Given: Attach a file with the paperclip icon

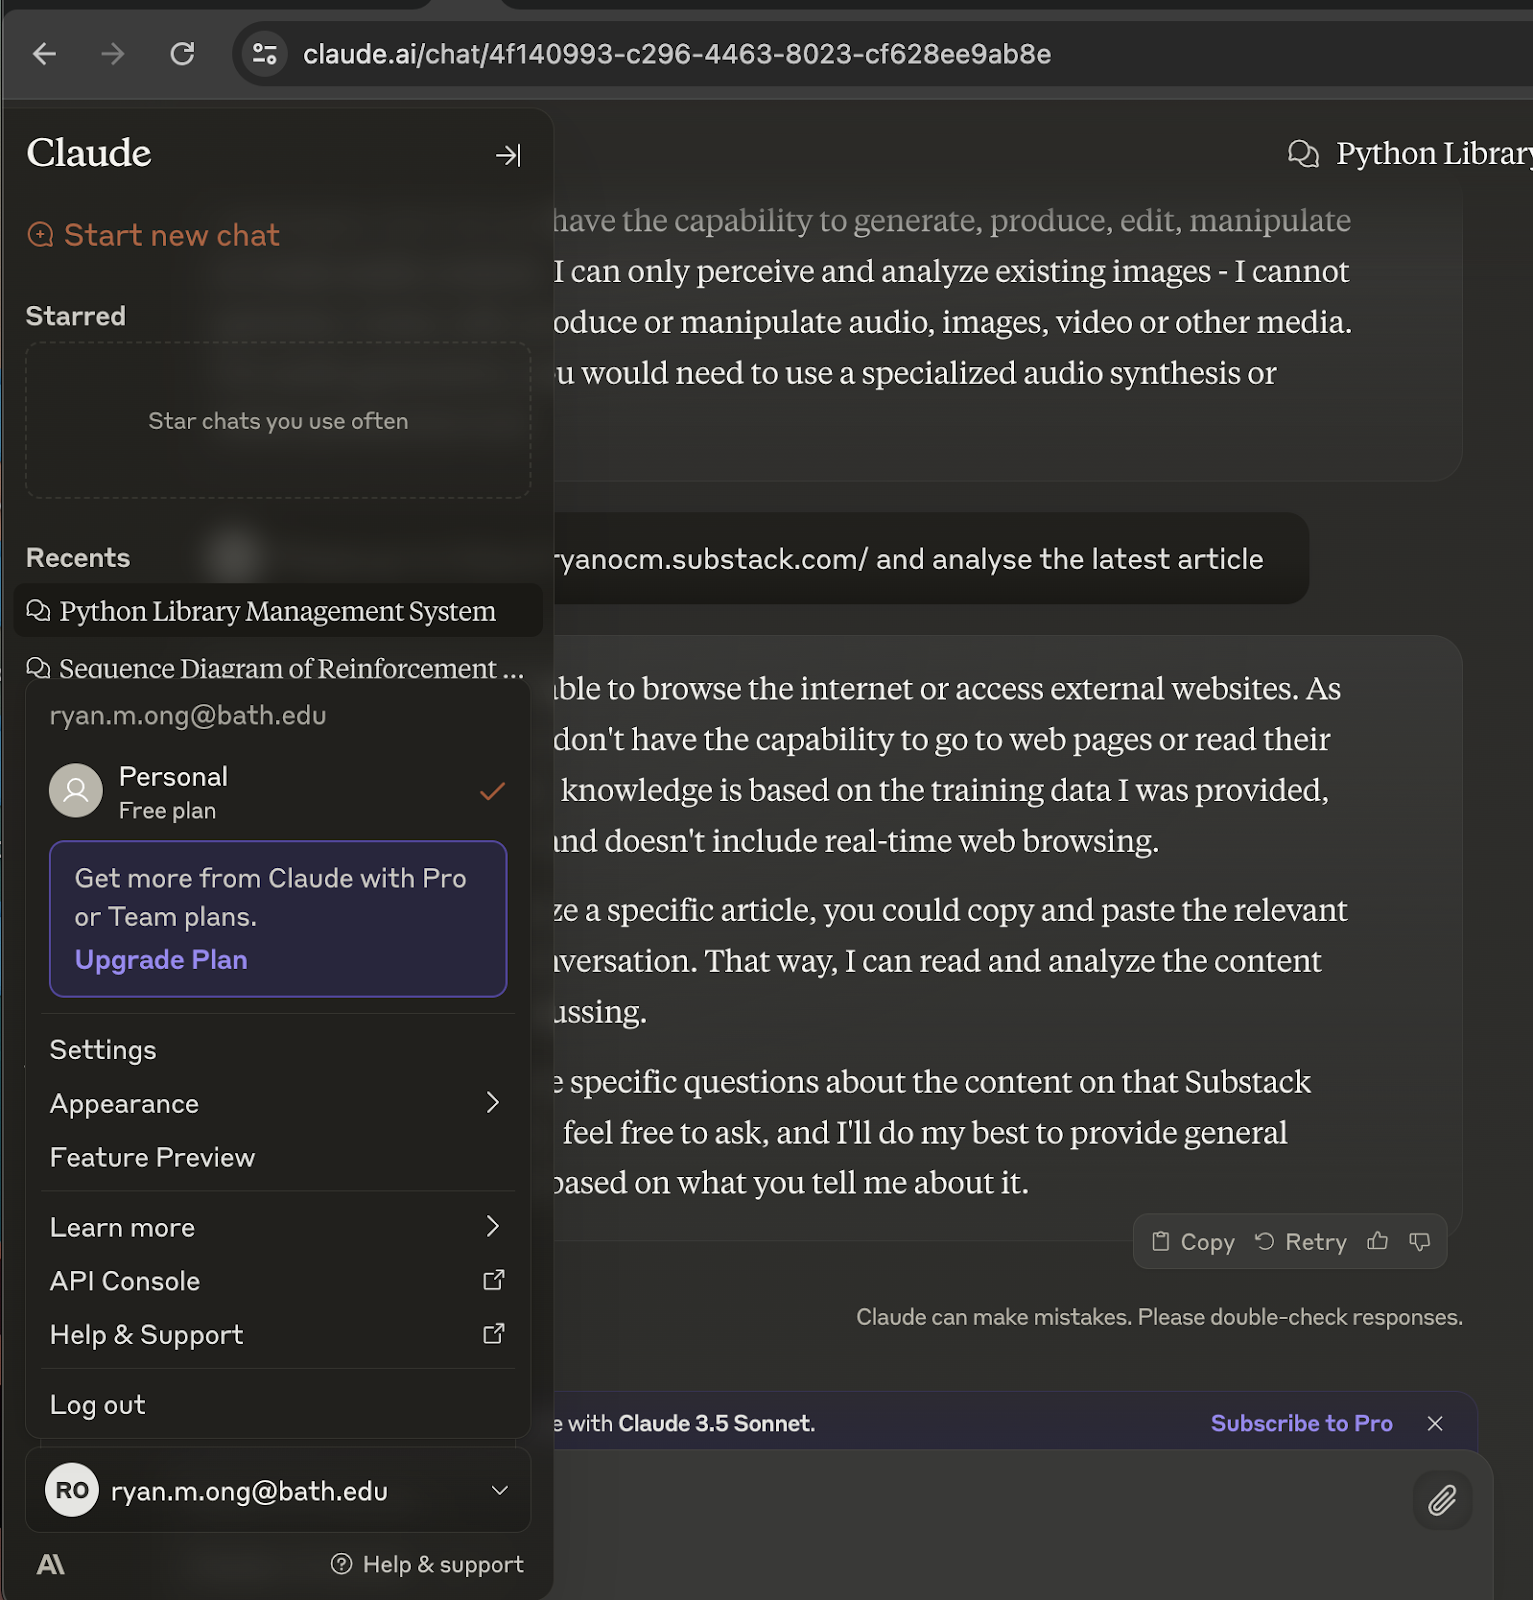Looking at the screenshot, I should 1442,1500.
